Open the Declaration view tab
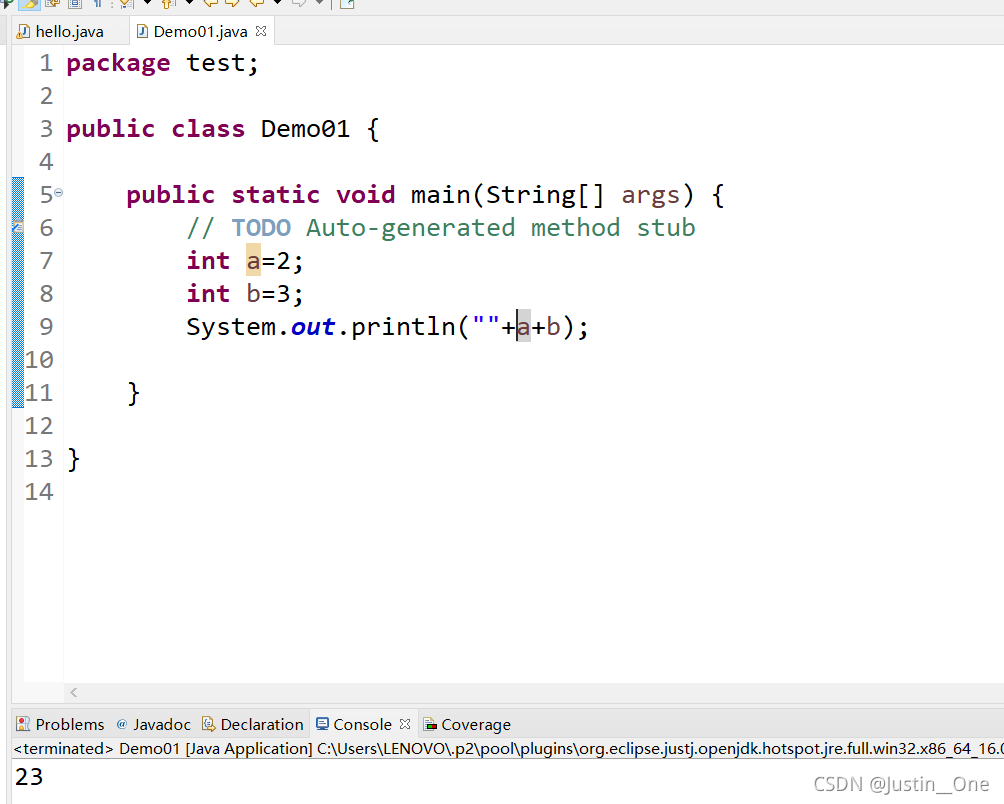This screenshot has width=1004, height=804. click(x=262, y=724)
